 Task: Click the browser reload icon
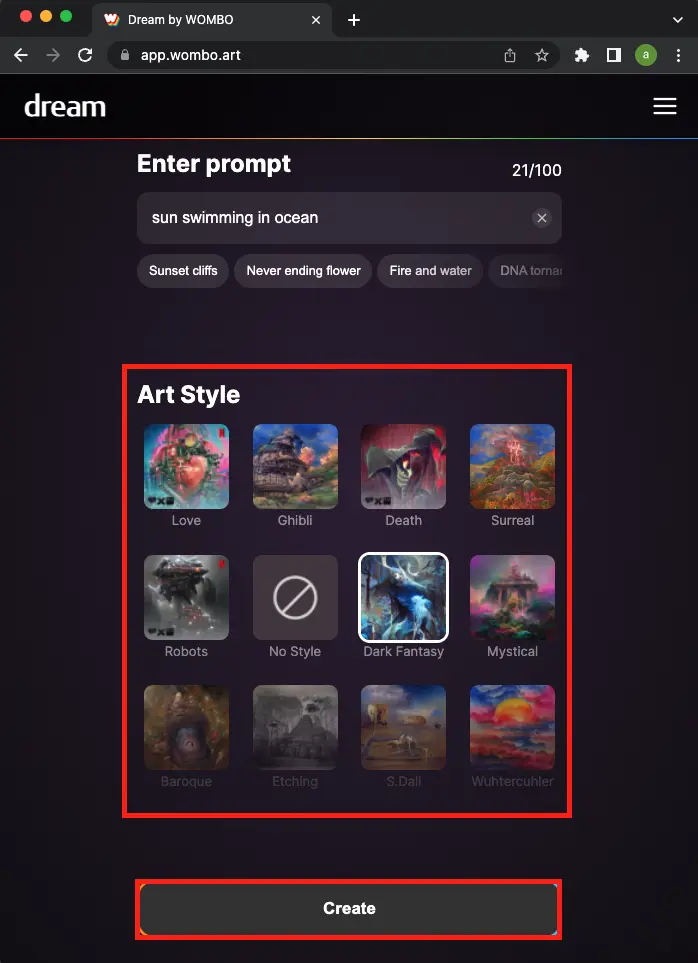click(x=85, y=55)
